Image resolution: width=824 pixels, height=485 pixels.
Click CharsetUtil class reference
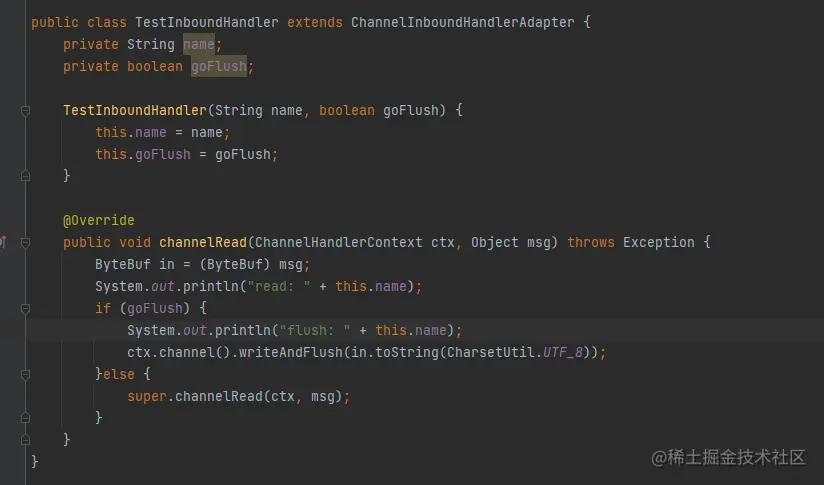point(490,353)
